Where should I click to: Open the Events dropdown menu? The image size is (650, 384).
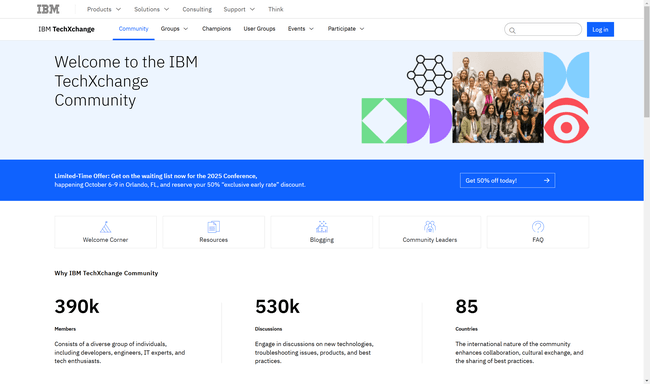coord(301,29)
